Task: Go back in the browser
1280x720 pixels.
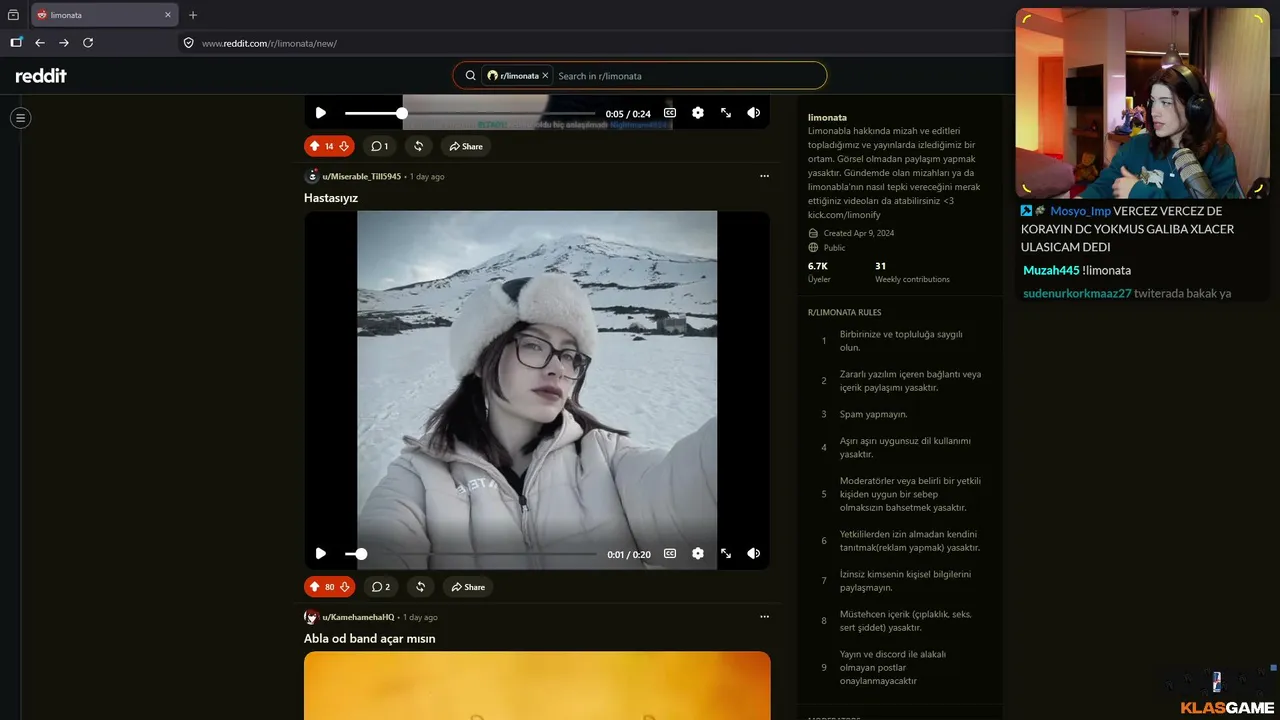Action: pos(40,43)
